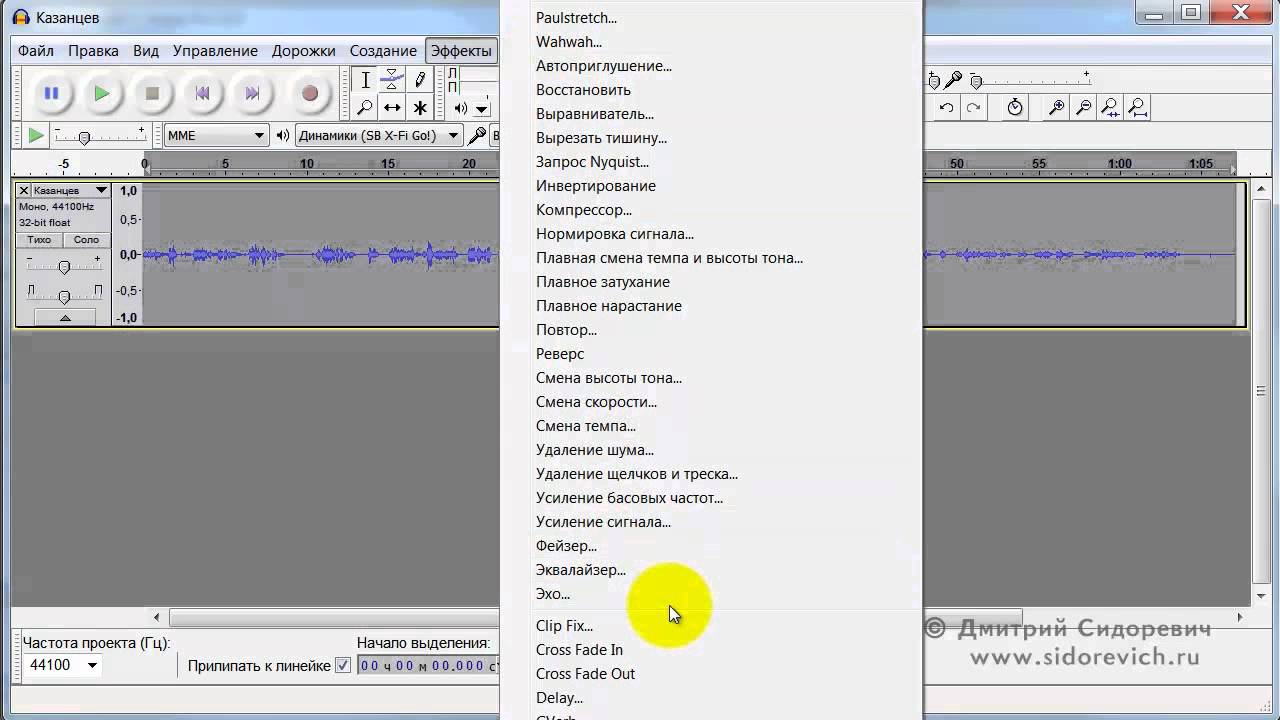Select the Multi-tool asterisk mode
This screenshot has height=720, width=1280.
click(x=420, y=107)
